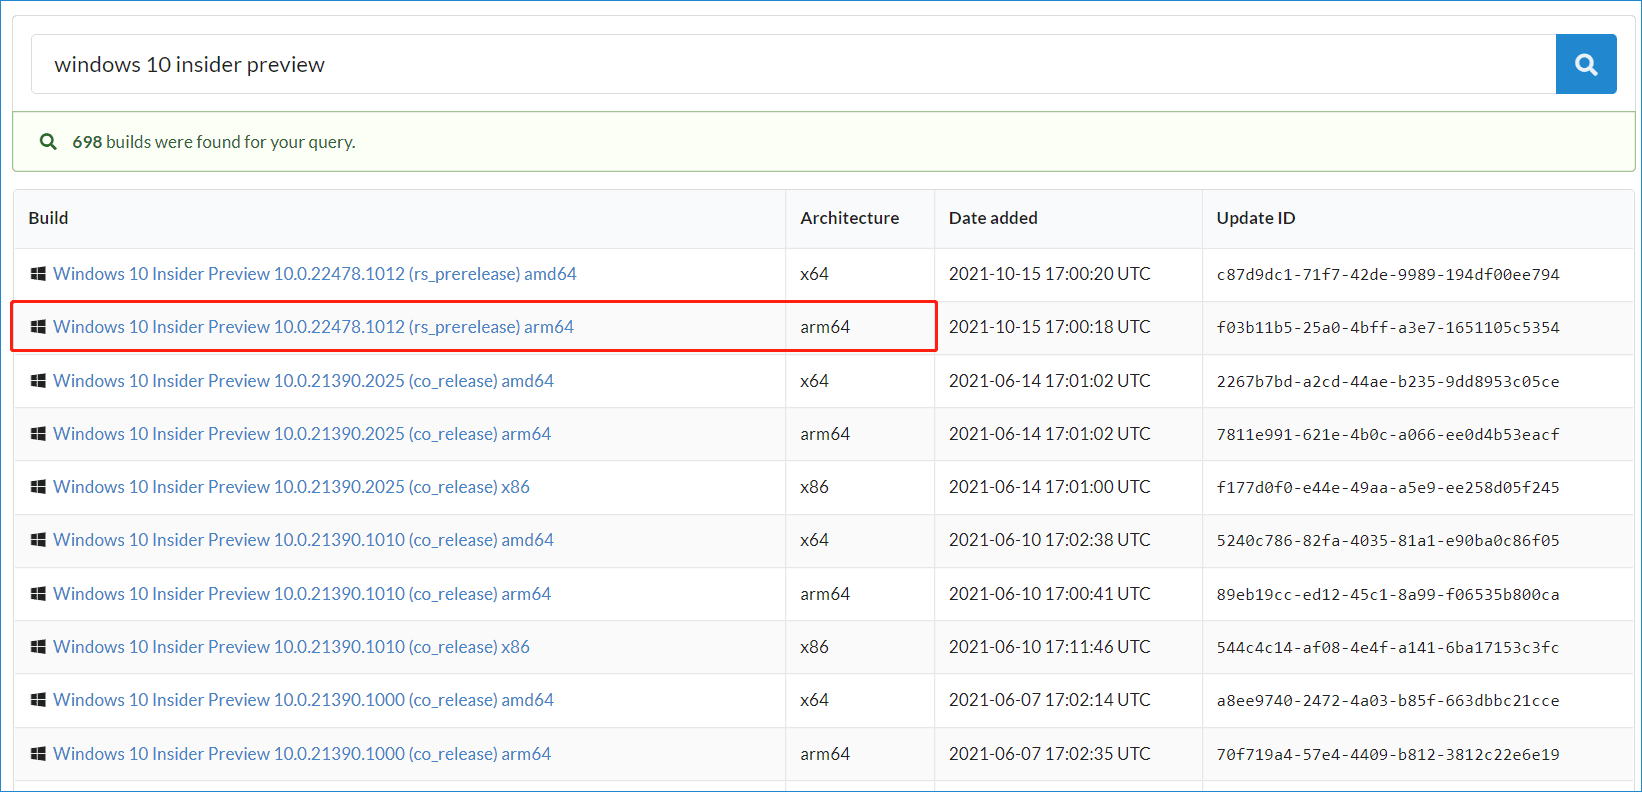Click the green magnifier icon beside '698 builds'
Viewport: 1642px width, 792px height.
coord(48,142)
